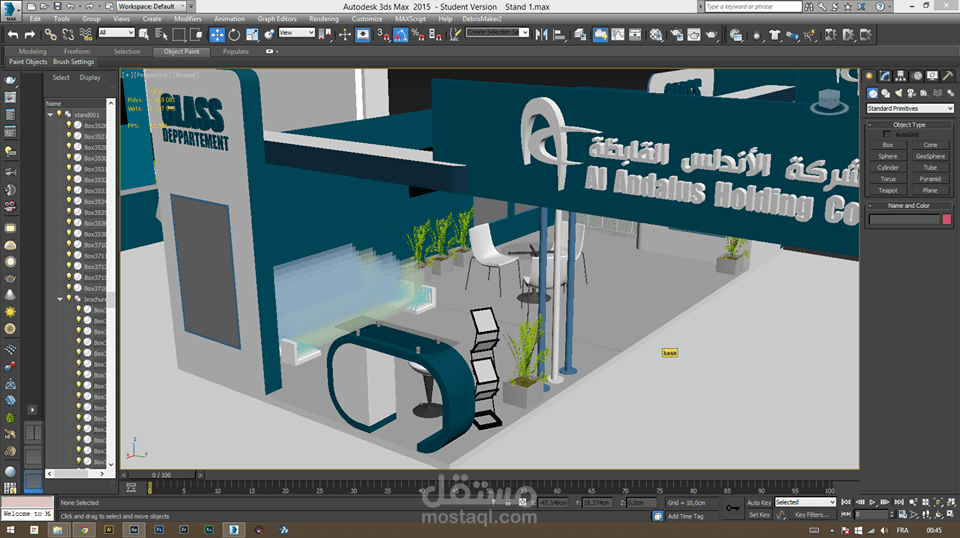Click the Save File floppy icon
Image resolution: width=960 pixels, height=538 pixels.
(57, 6)
